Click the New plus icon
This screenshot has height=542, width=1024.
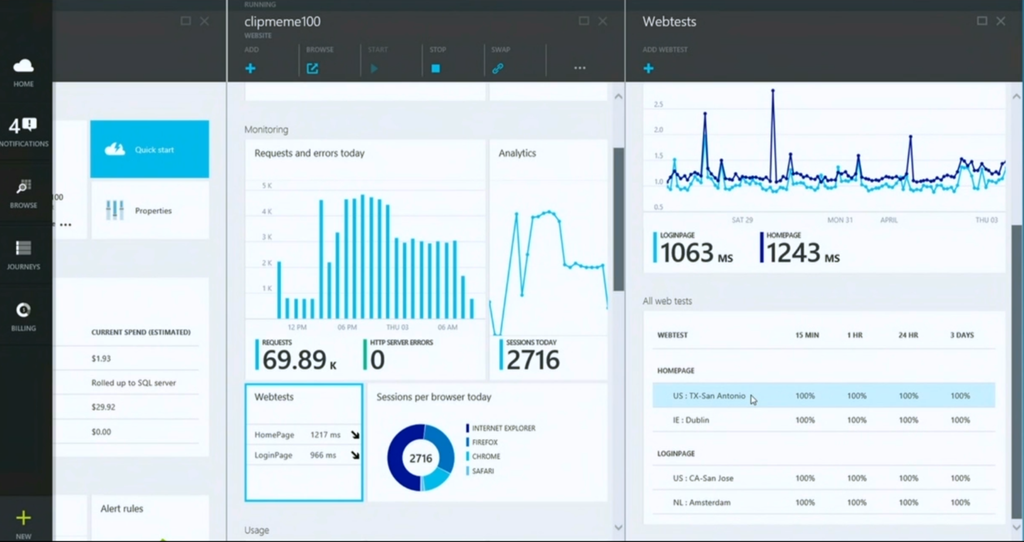coord(23,518)
